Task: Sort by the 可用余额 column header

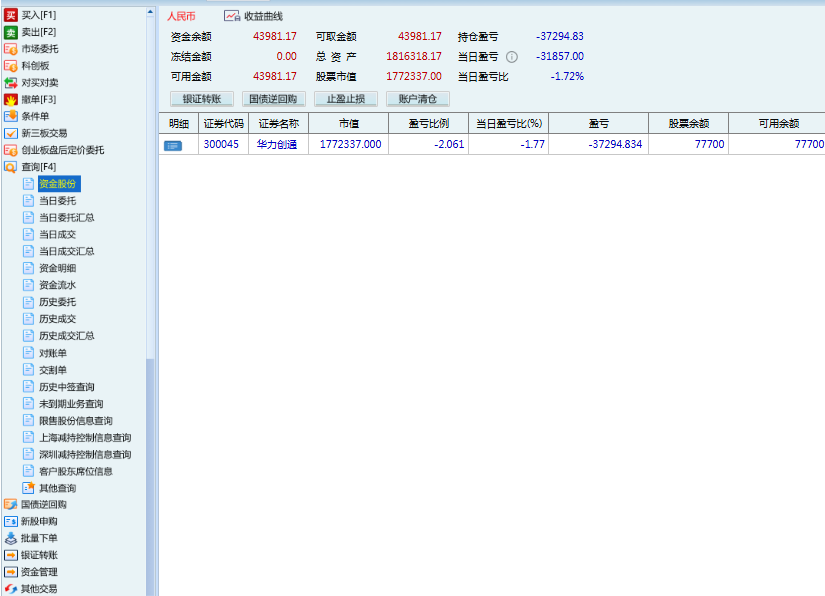Action: (x=778, y=124)
